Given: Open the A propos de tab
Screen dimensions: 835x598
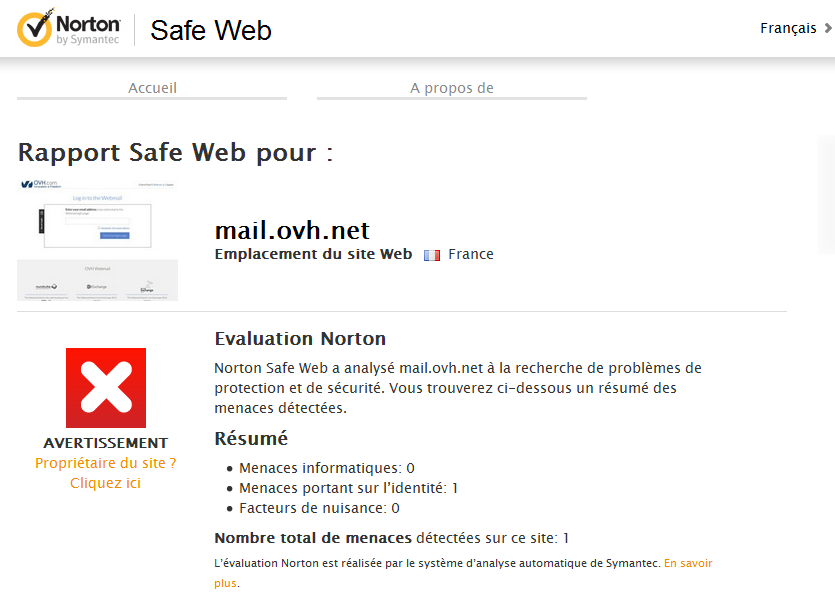Looking at the screenshot, I should (452, 88).
